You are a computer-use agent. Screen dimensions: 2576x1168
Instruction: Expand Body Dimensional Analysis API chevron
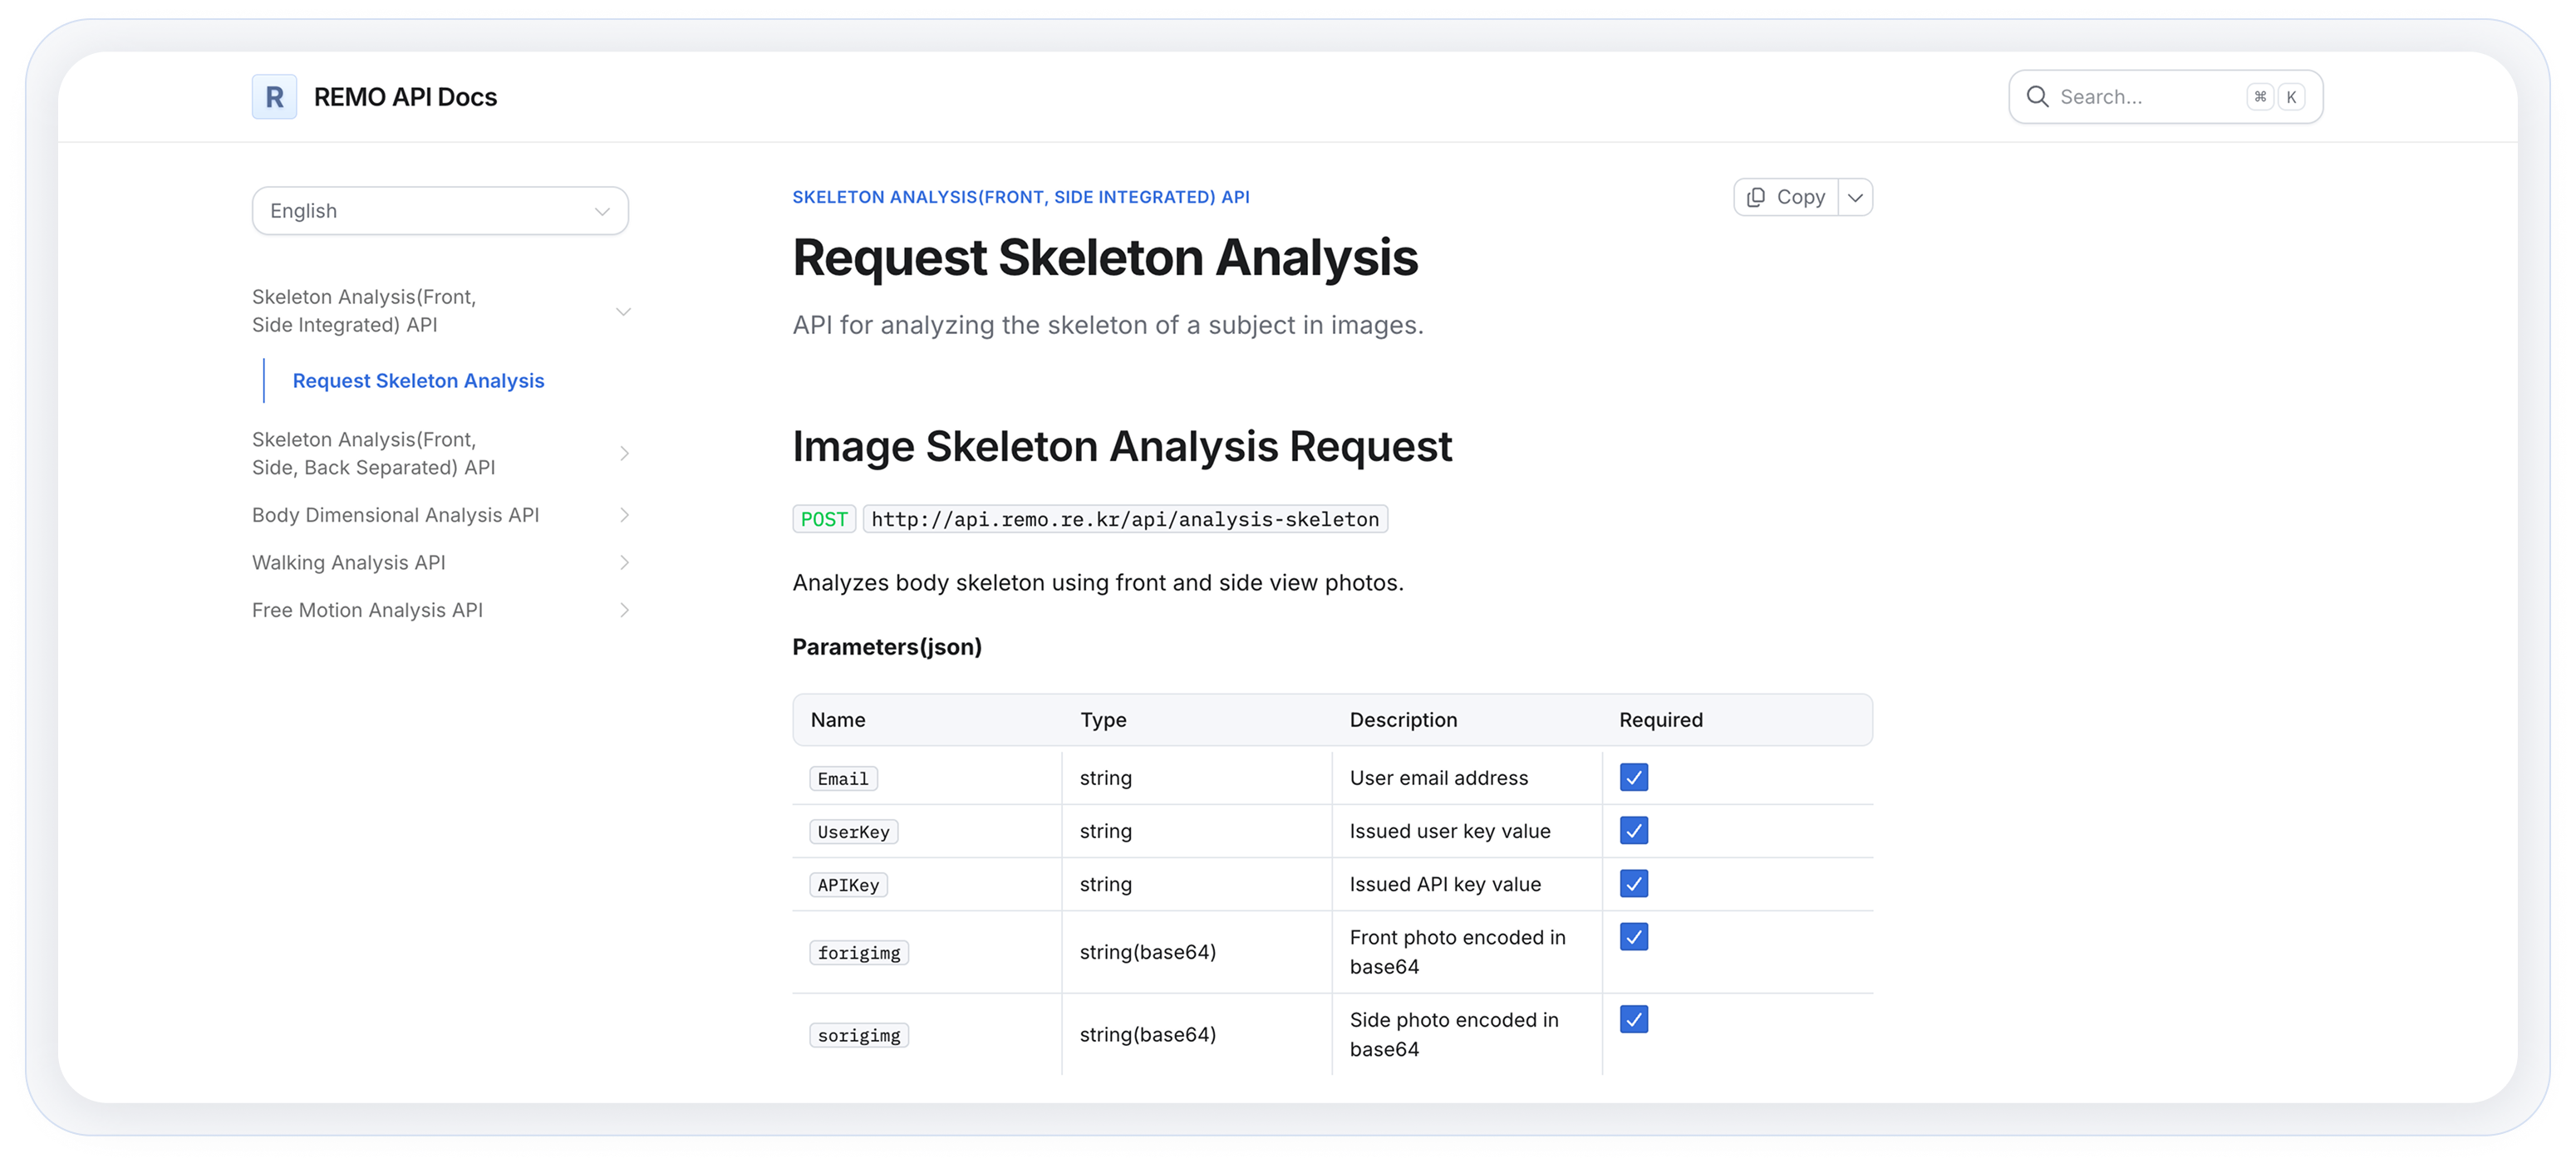click(624, 515)
